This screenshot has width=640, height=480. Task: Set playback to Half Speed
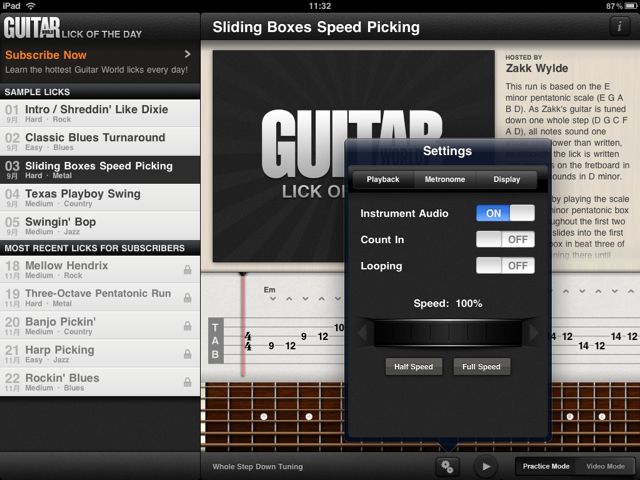pyautogui.click(x=413, y=367)
